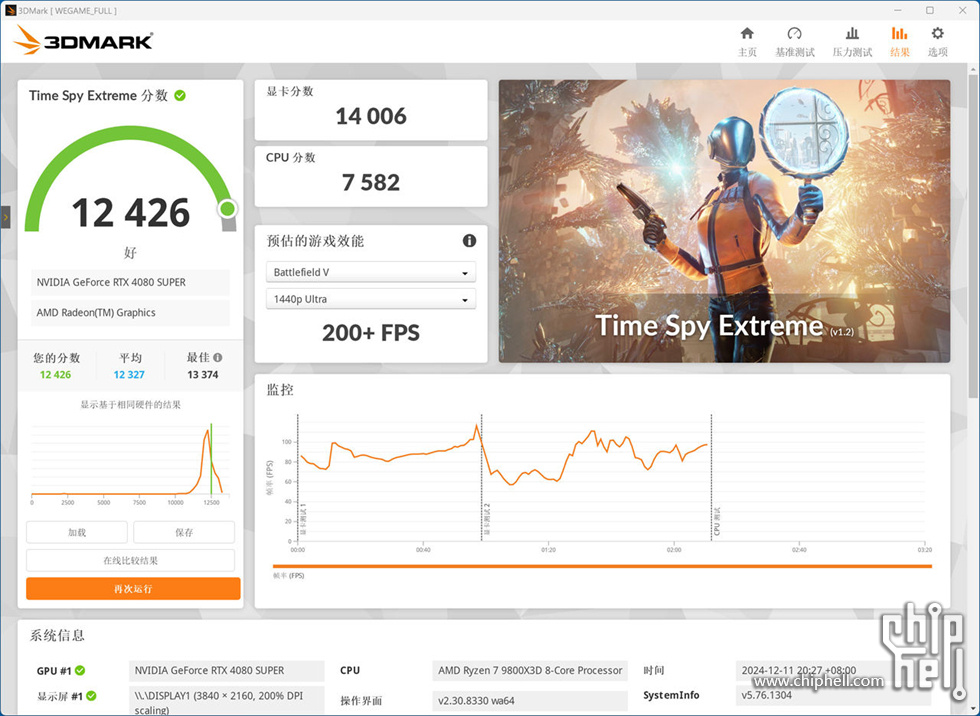Click the NVIDIA GeForce RTX 4080 SUPER label under gauge
This screenshot has height=716, width=980.
(130, 282)
